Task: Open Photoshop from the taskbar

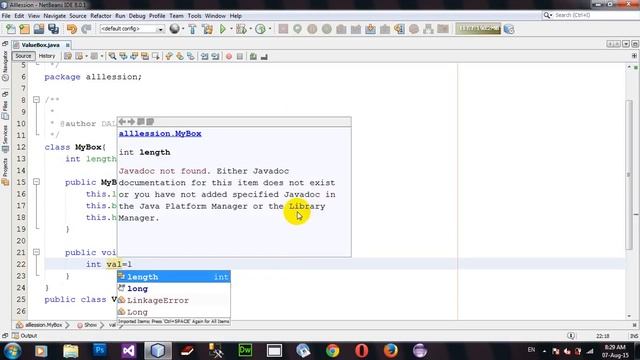Action: click(99, 351)
